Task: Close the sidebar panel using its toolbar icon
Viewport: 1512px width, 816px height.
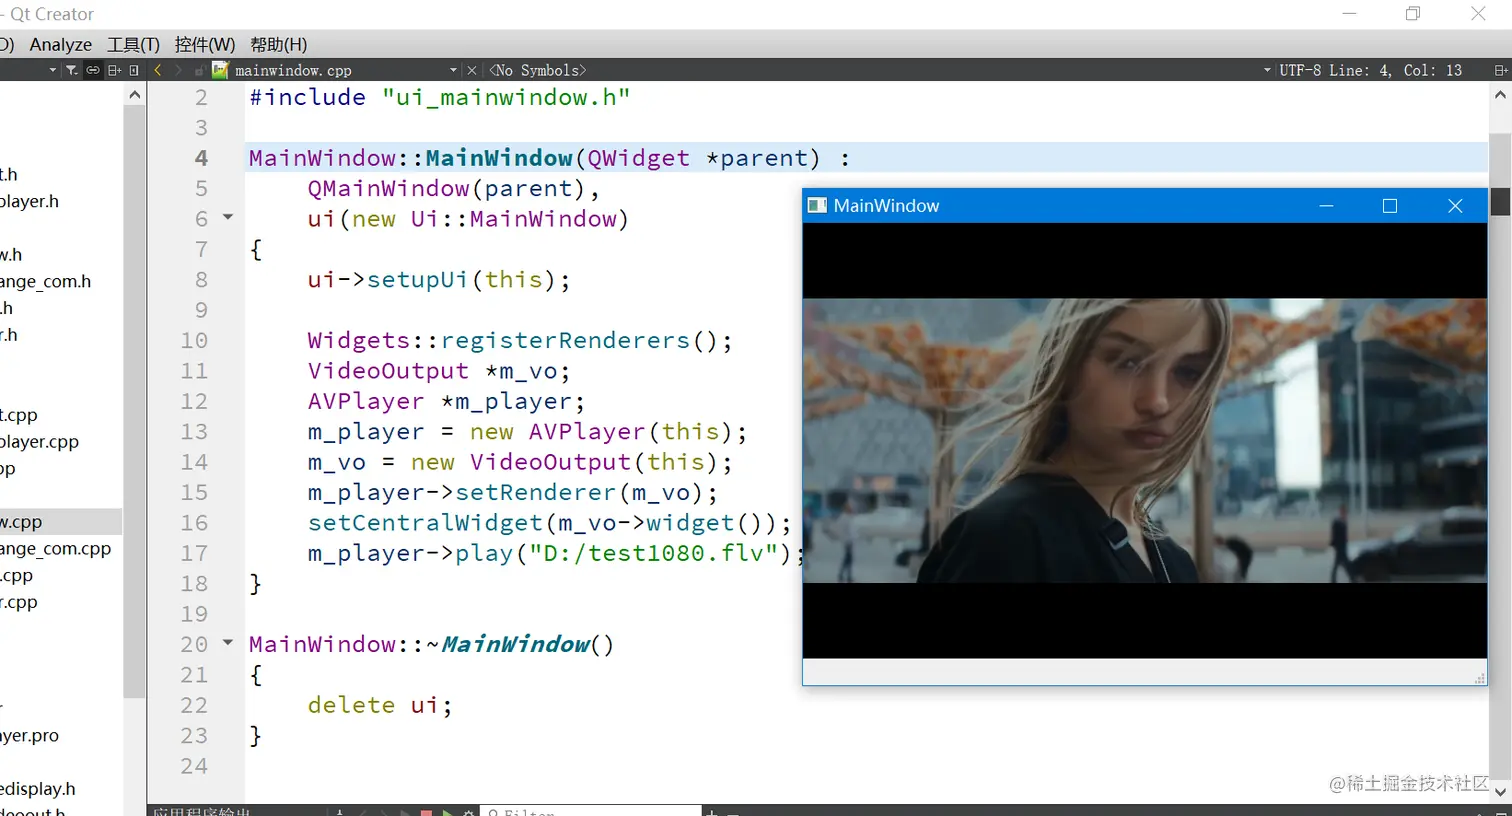Action: tap(134, 70)
